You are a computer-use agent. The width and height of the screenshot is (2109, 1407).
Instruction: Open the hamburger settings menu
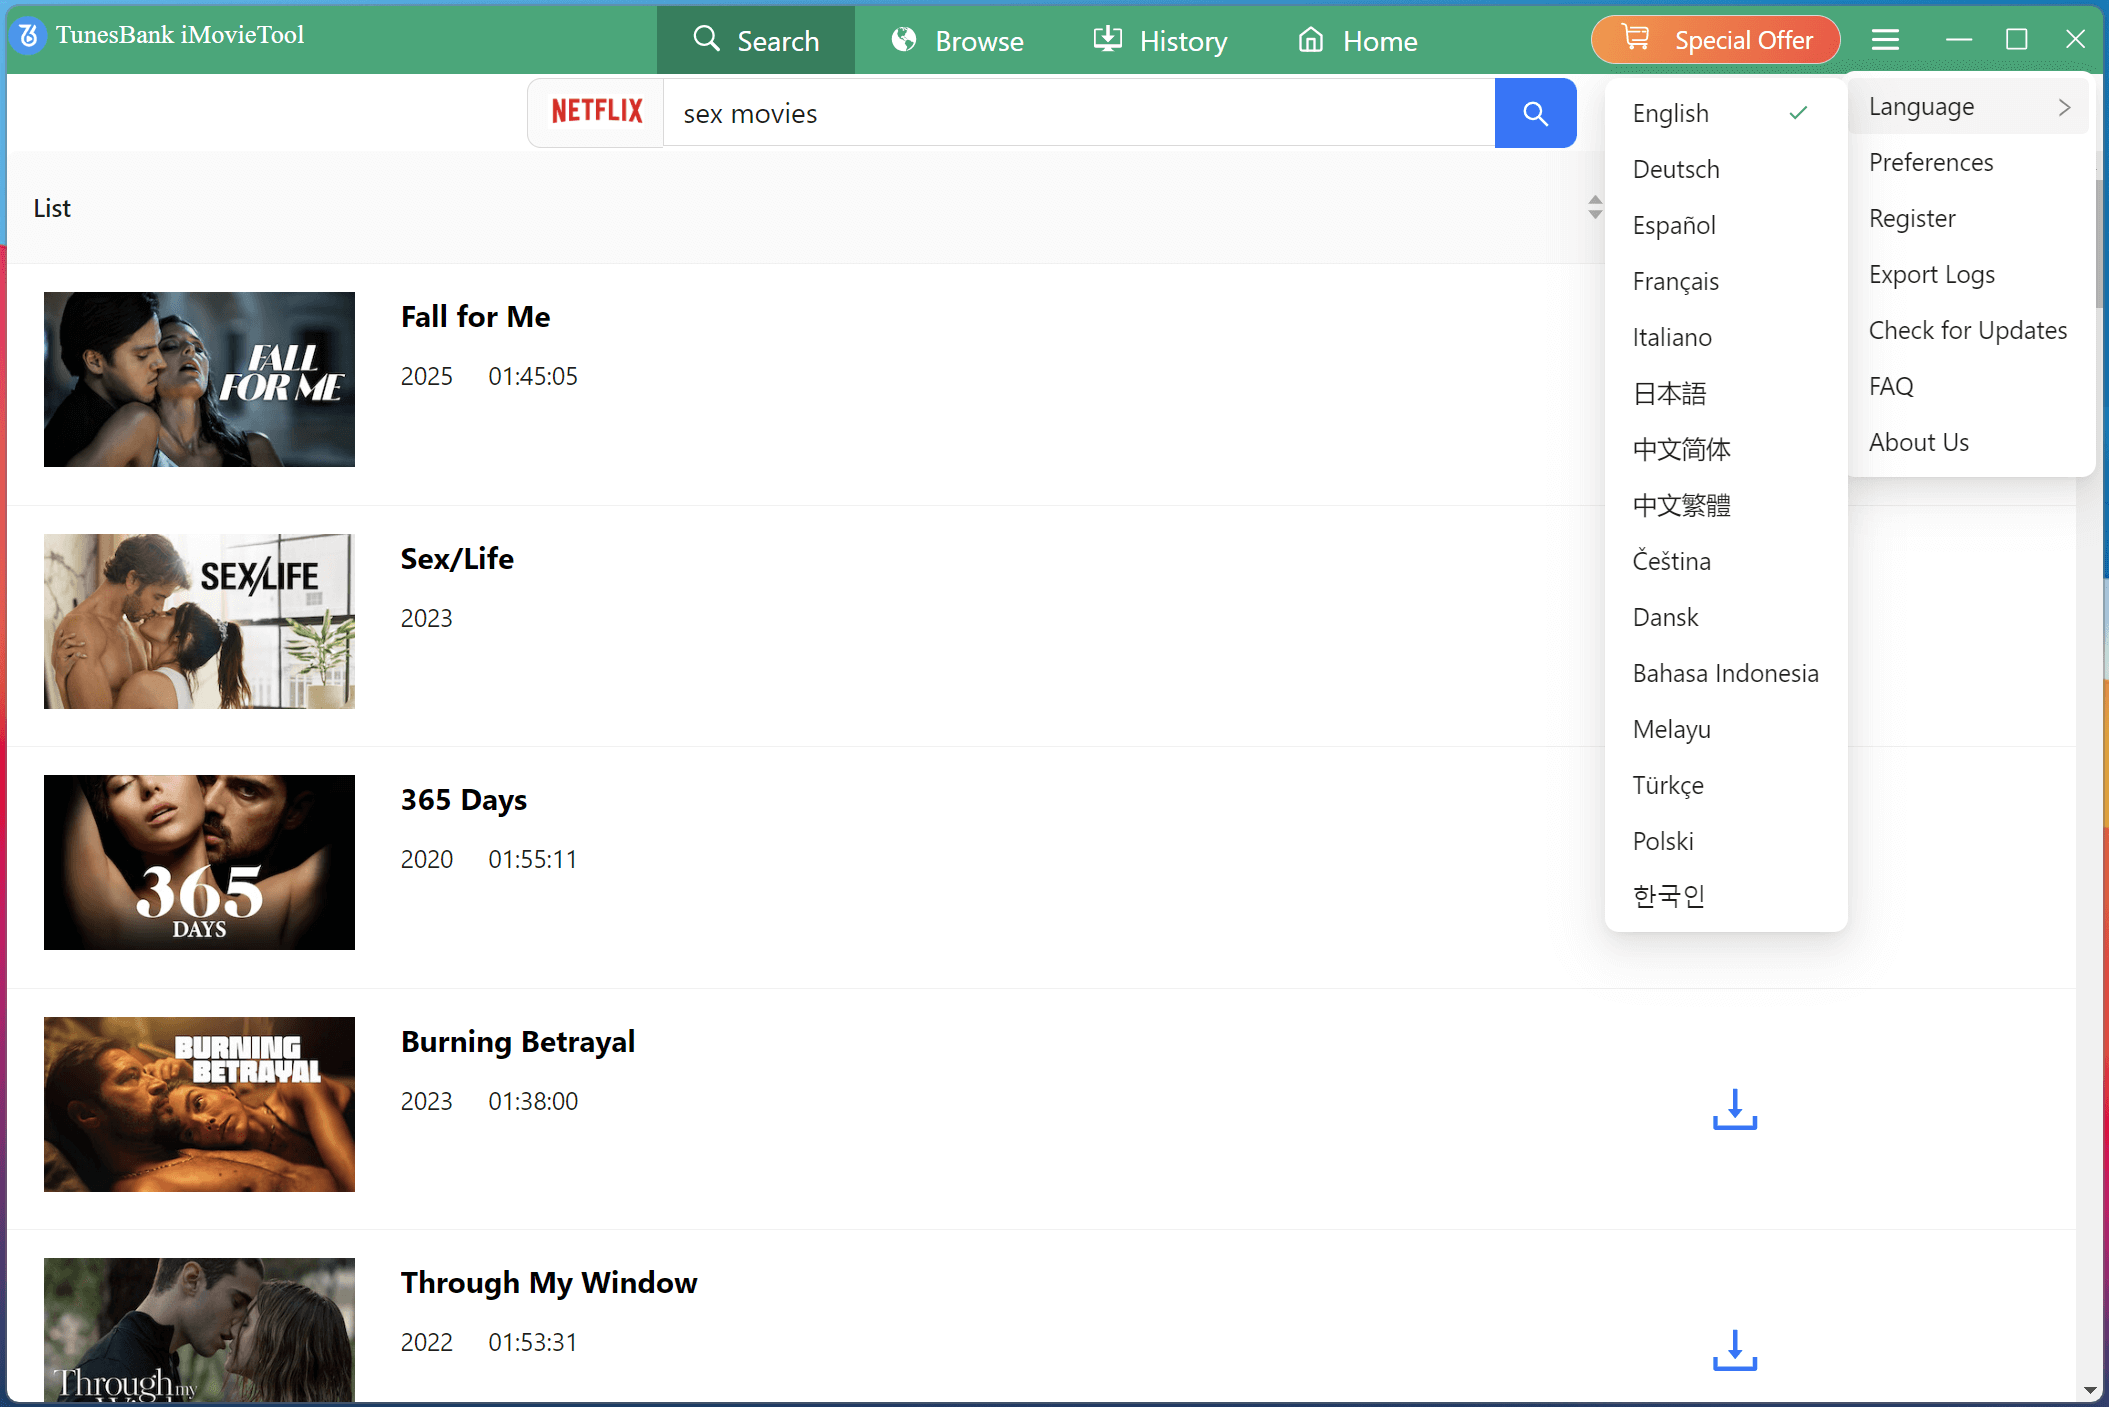[1885, 39]
